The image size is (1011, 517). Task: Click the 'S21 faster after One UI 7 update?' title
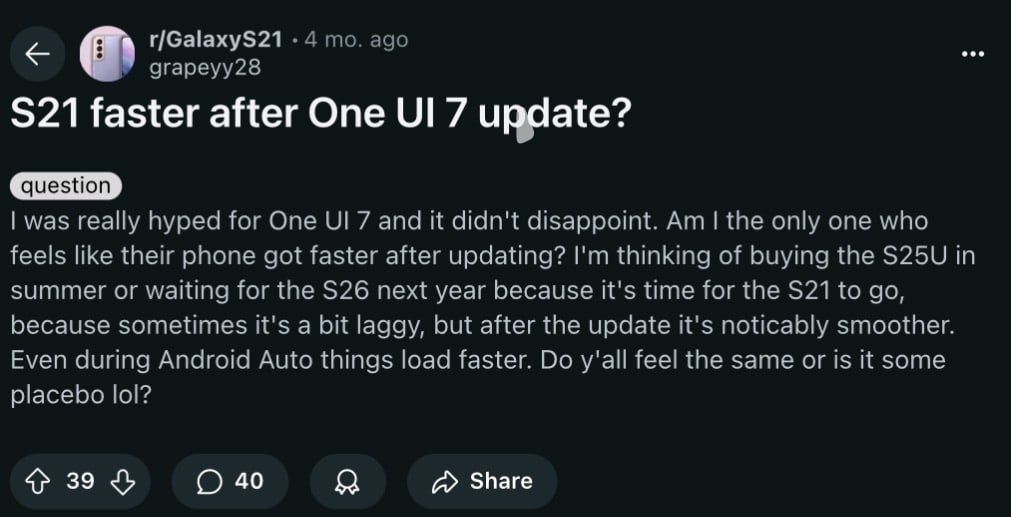[x=320, y=113]
